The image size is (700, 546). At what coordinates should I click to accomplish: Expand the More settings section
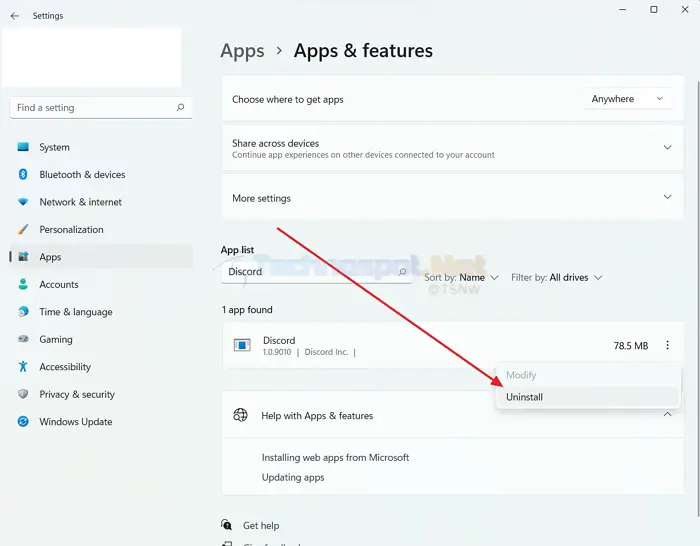point(667,197)
